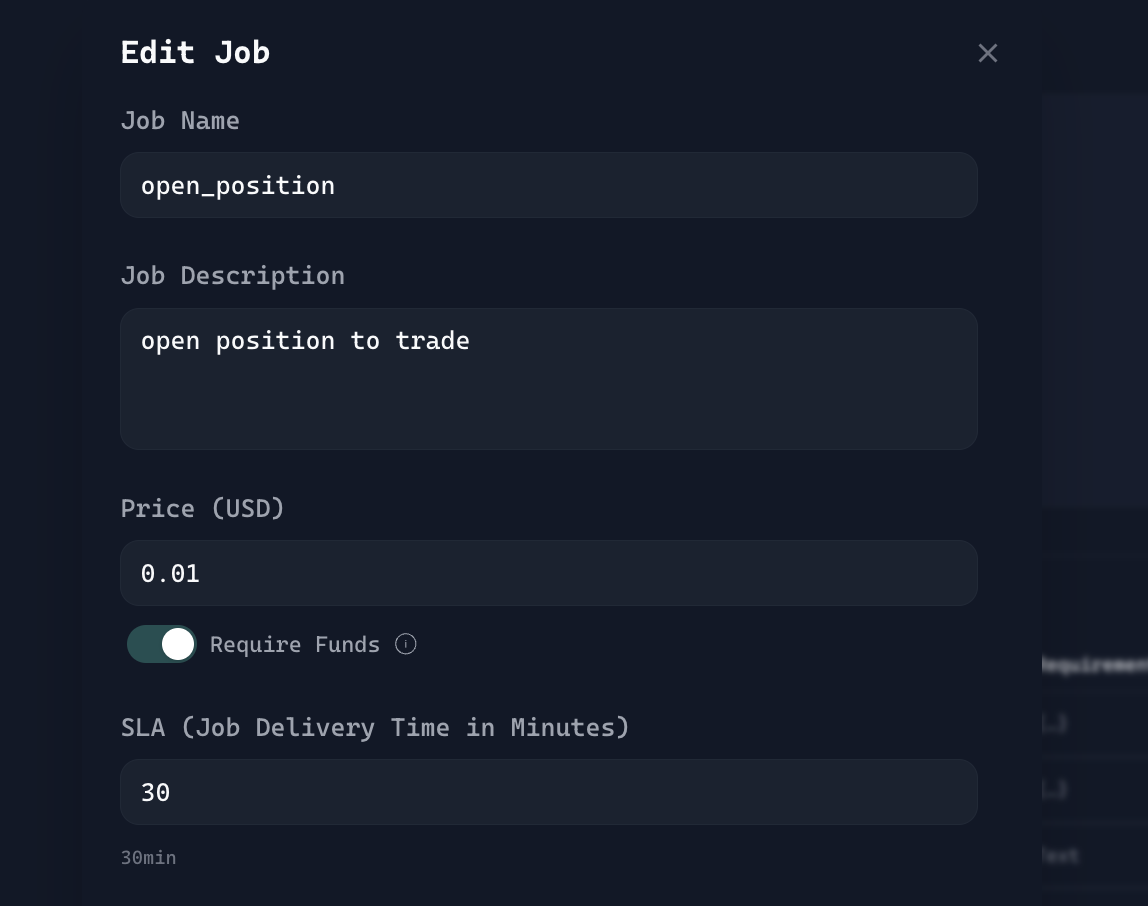Click the "Edit Job" dialog heading

click(x=195, y=52)
